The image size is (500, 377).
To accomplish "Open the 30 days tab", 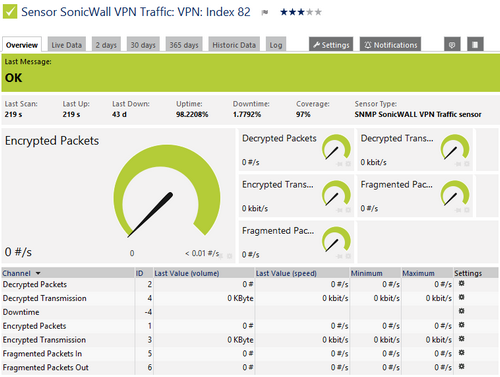I will pyautogui.click(x=143, y=45).
